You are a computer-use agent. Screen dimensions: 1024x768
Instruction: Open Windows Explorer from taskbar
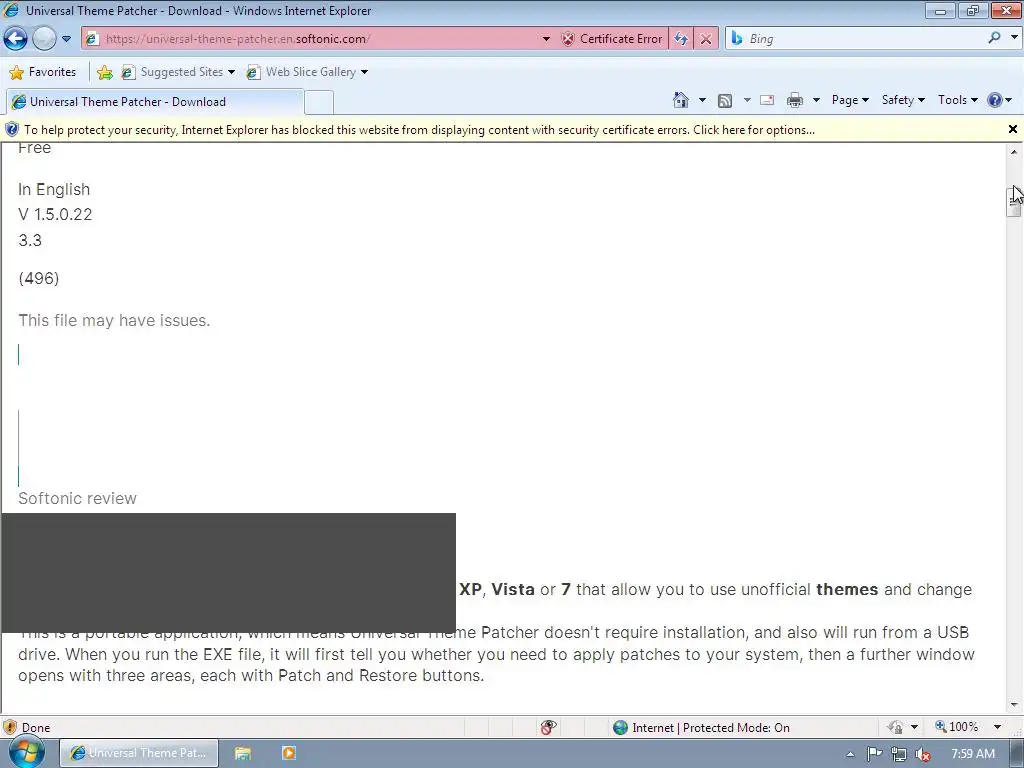point(243,753)
